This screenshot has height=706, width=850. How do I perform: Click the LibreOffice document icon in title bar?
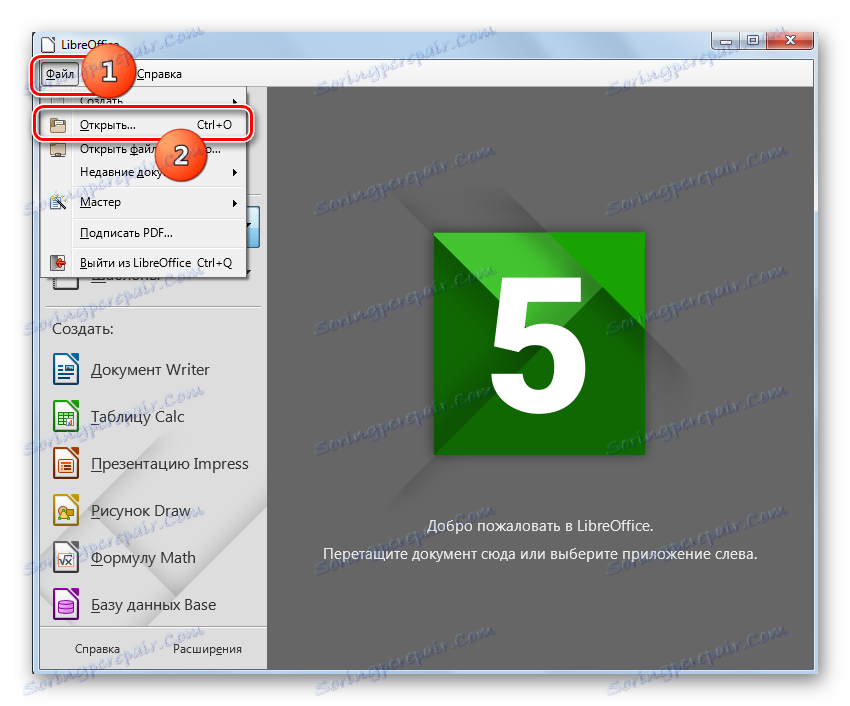pyautogui.click(x=48, y=44)
